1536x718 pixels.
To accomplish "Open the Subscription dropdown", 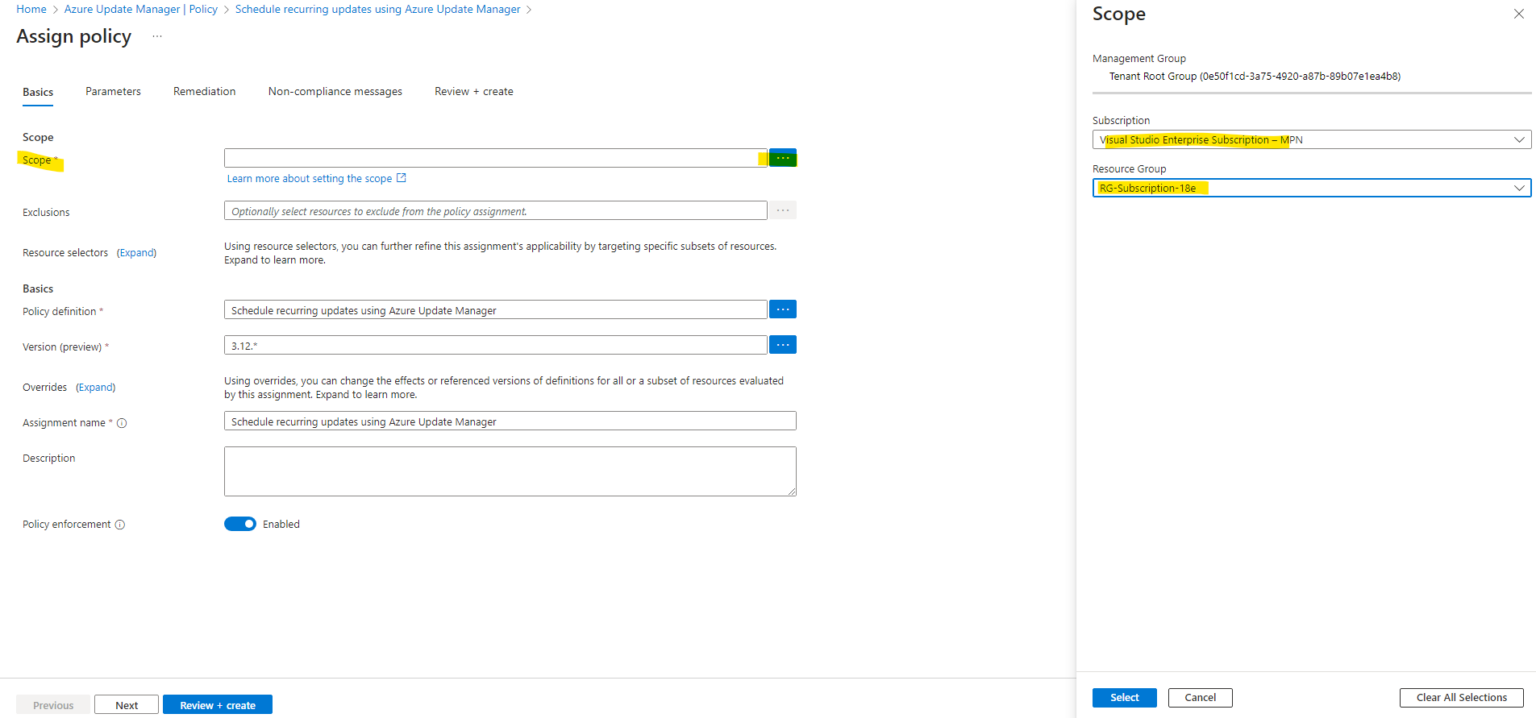I will (x=1312, y=140).
